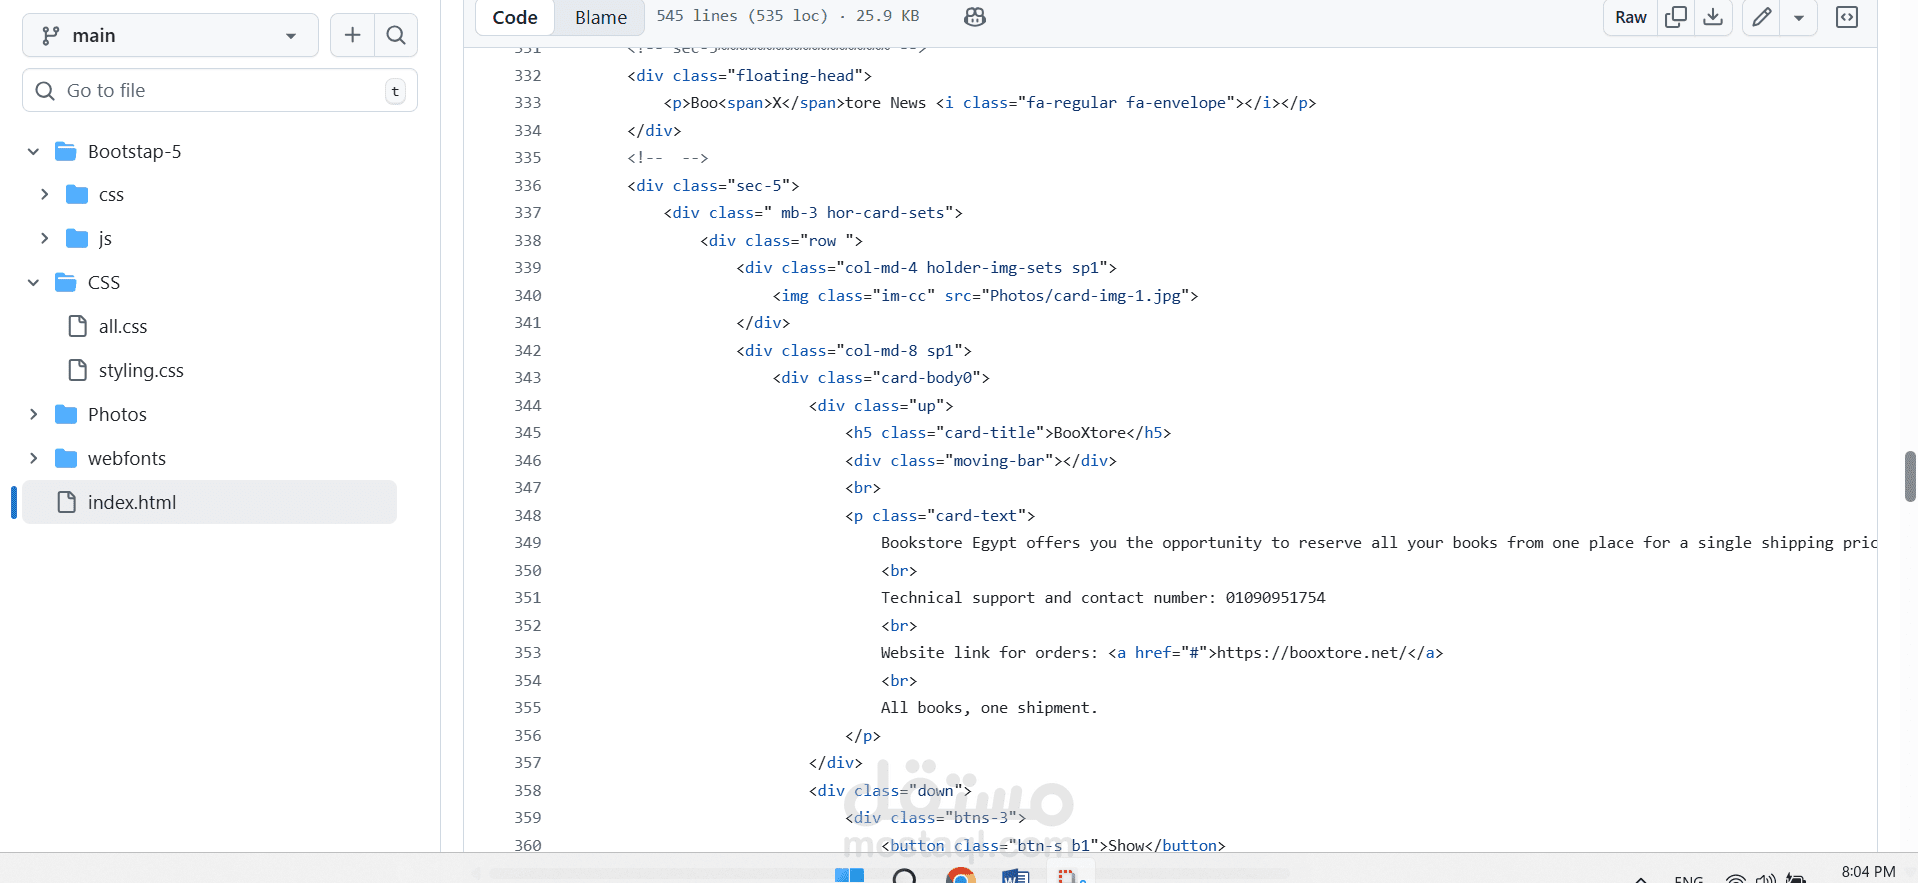The height and width of the screenshot is (883, 1918).
Task: Select the Code tab
Action: [515, 17]
